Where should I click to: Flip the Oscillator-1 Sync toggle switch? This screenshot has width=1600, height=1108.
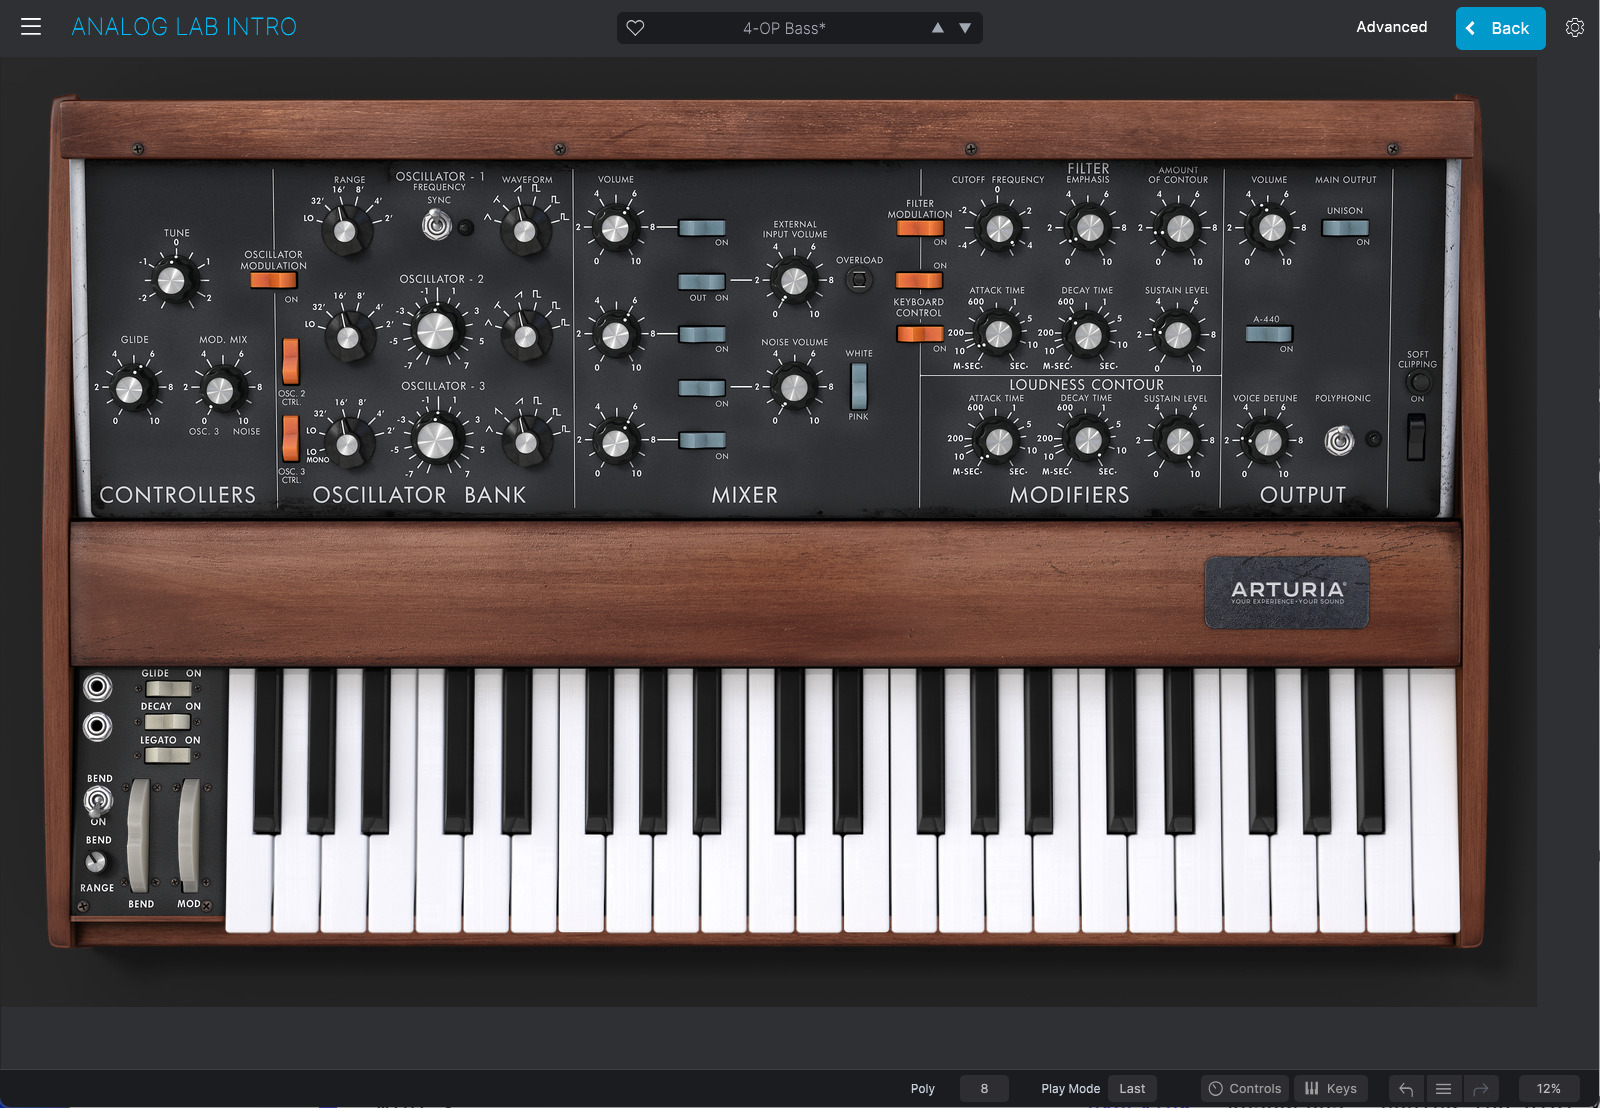[x=436, y=226]
